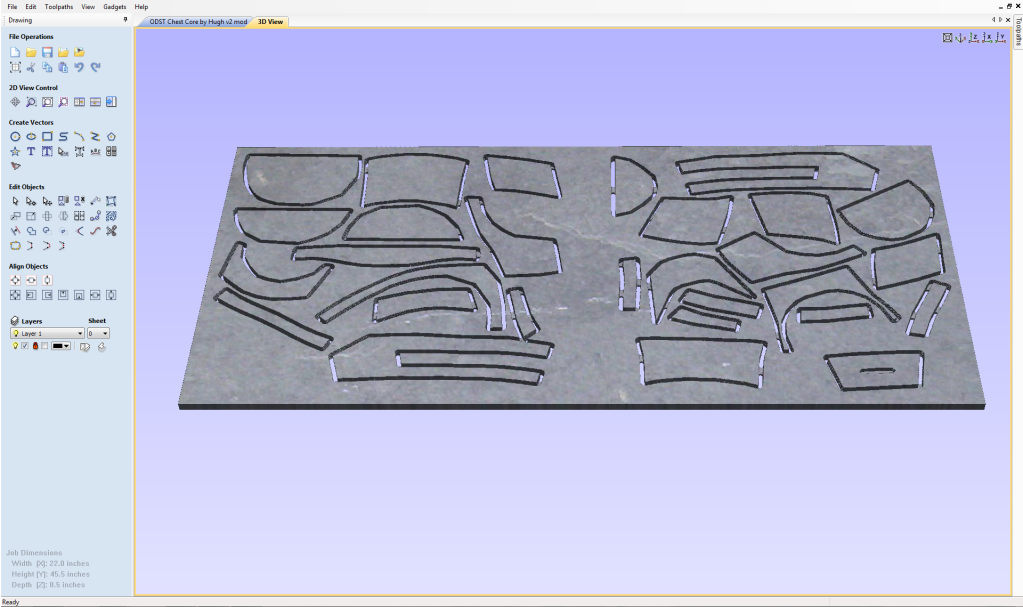Draw Arc tool in Create Vectors
Viewport: 1023px width, 607px height.
(79, 136)
